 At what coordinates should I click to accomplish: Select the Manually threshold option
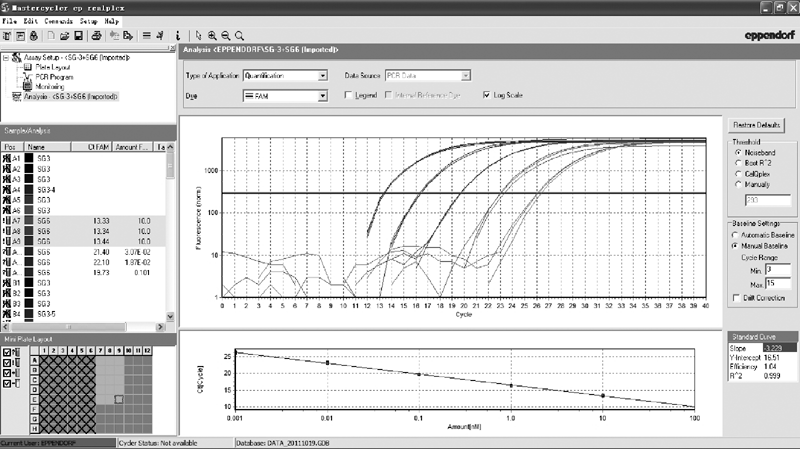738,185
